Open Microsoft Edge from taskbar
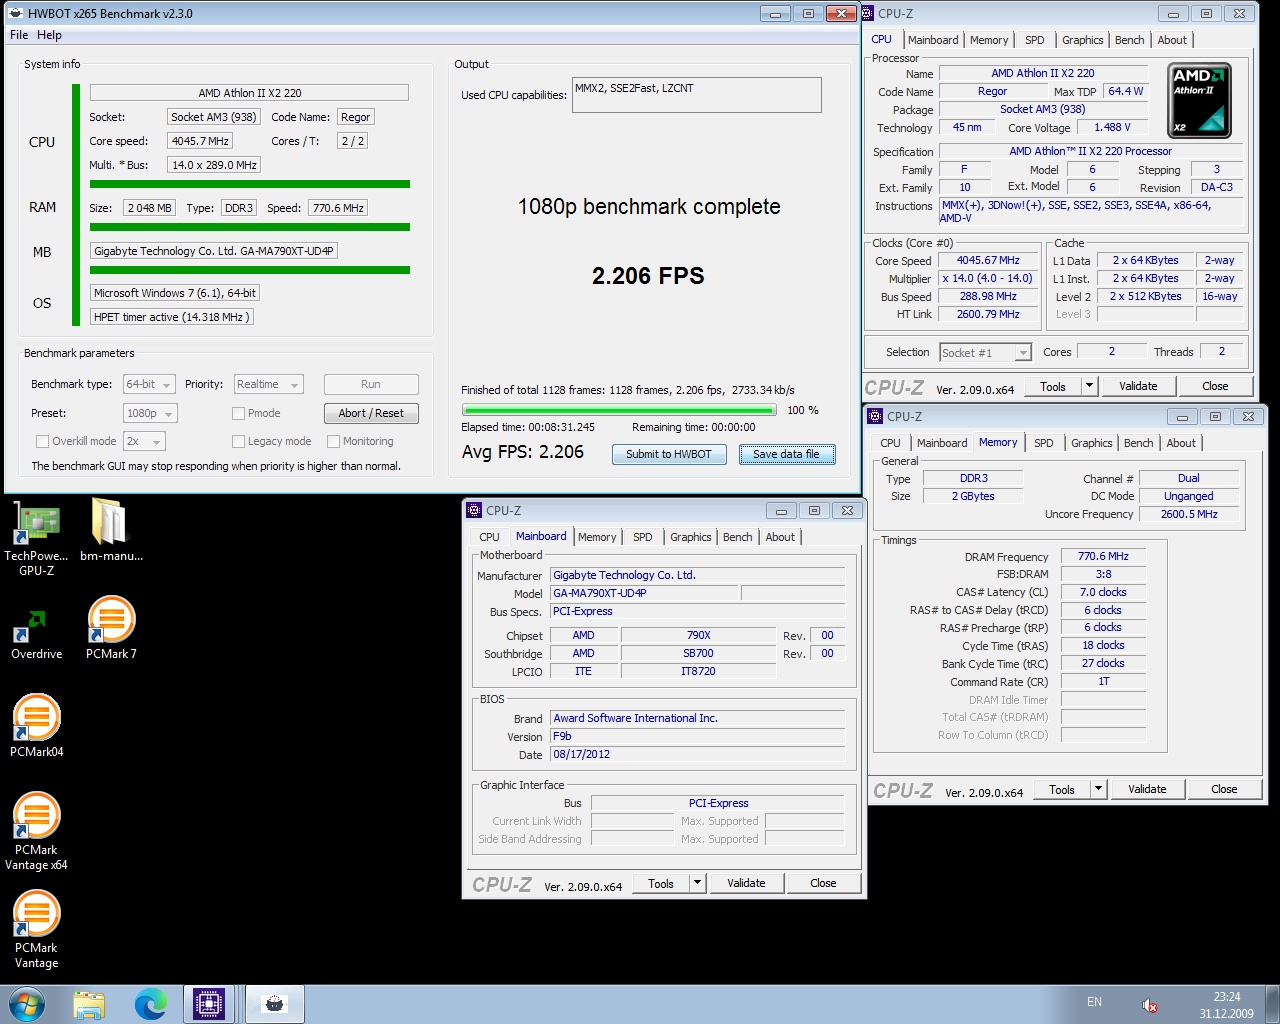Viewport: 1280px width, 1024px height. coord(151,1004)
